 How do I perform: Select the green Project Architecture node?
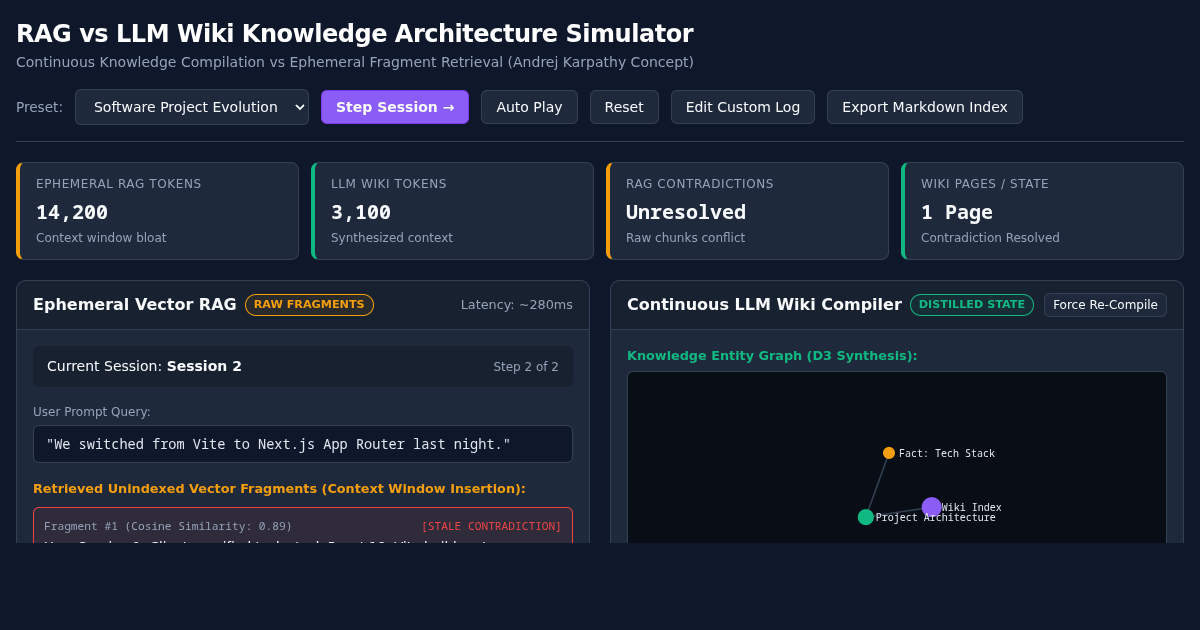coord(866,517)
